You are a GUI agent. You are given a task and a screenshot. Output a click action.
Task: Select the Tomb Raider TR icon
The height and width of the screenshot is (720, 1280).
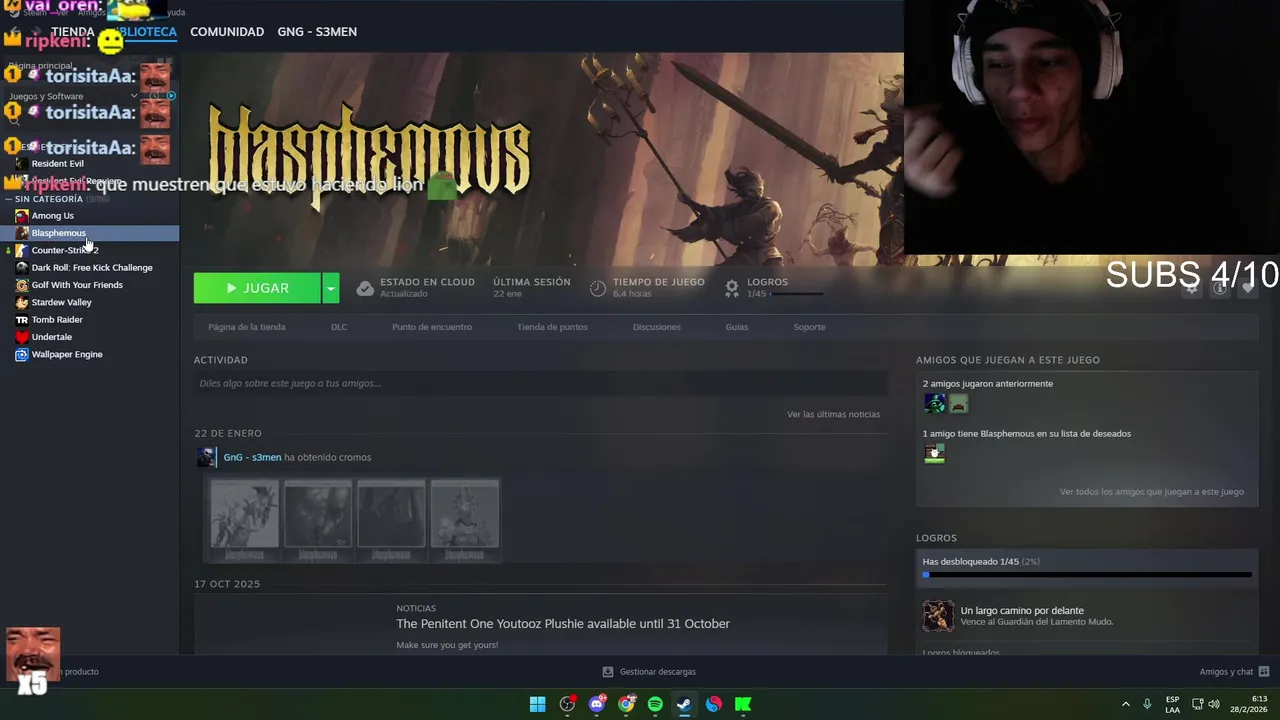point(21,320)
